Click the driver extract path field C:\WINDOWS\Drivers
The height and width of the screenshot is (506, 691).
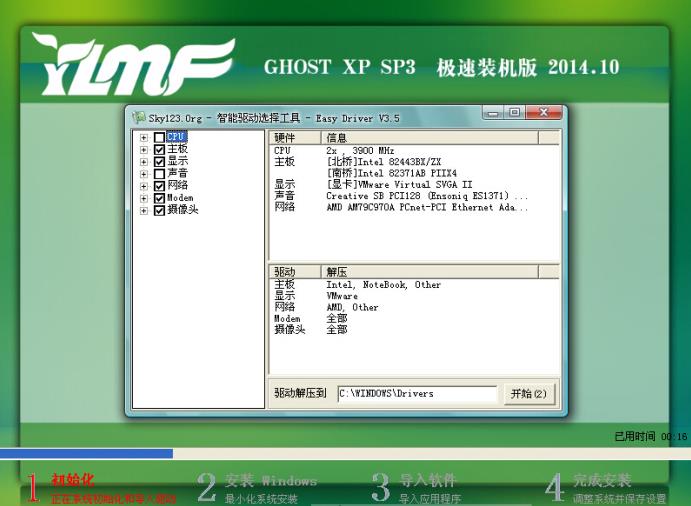coord(417,394)
